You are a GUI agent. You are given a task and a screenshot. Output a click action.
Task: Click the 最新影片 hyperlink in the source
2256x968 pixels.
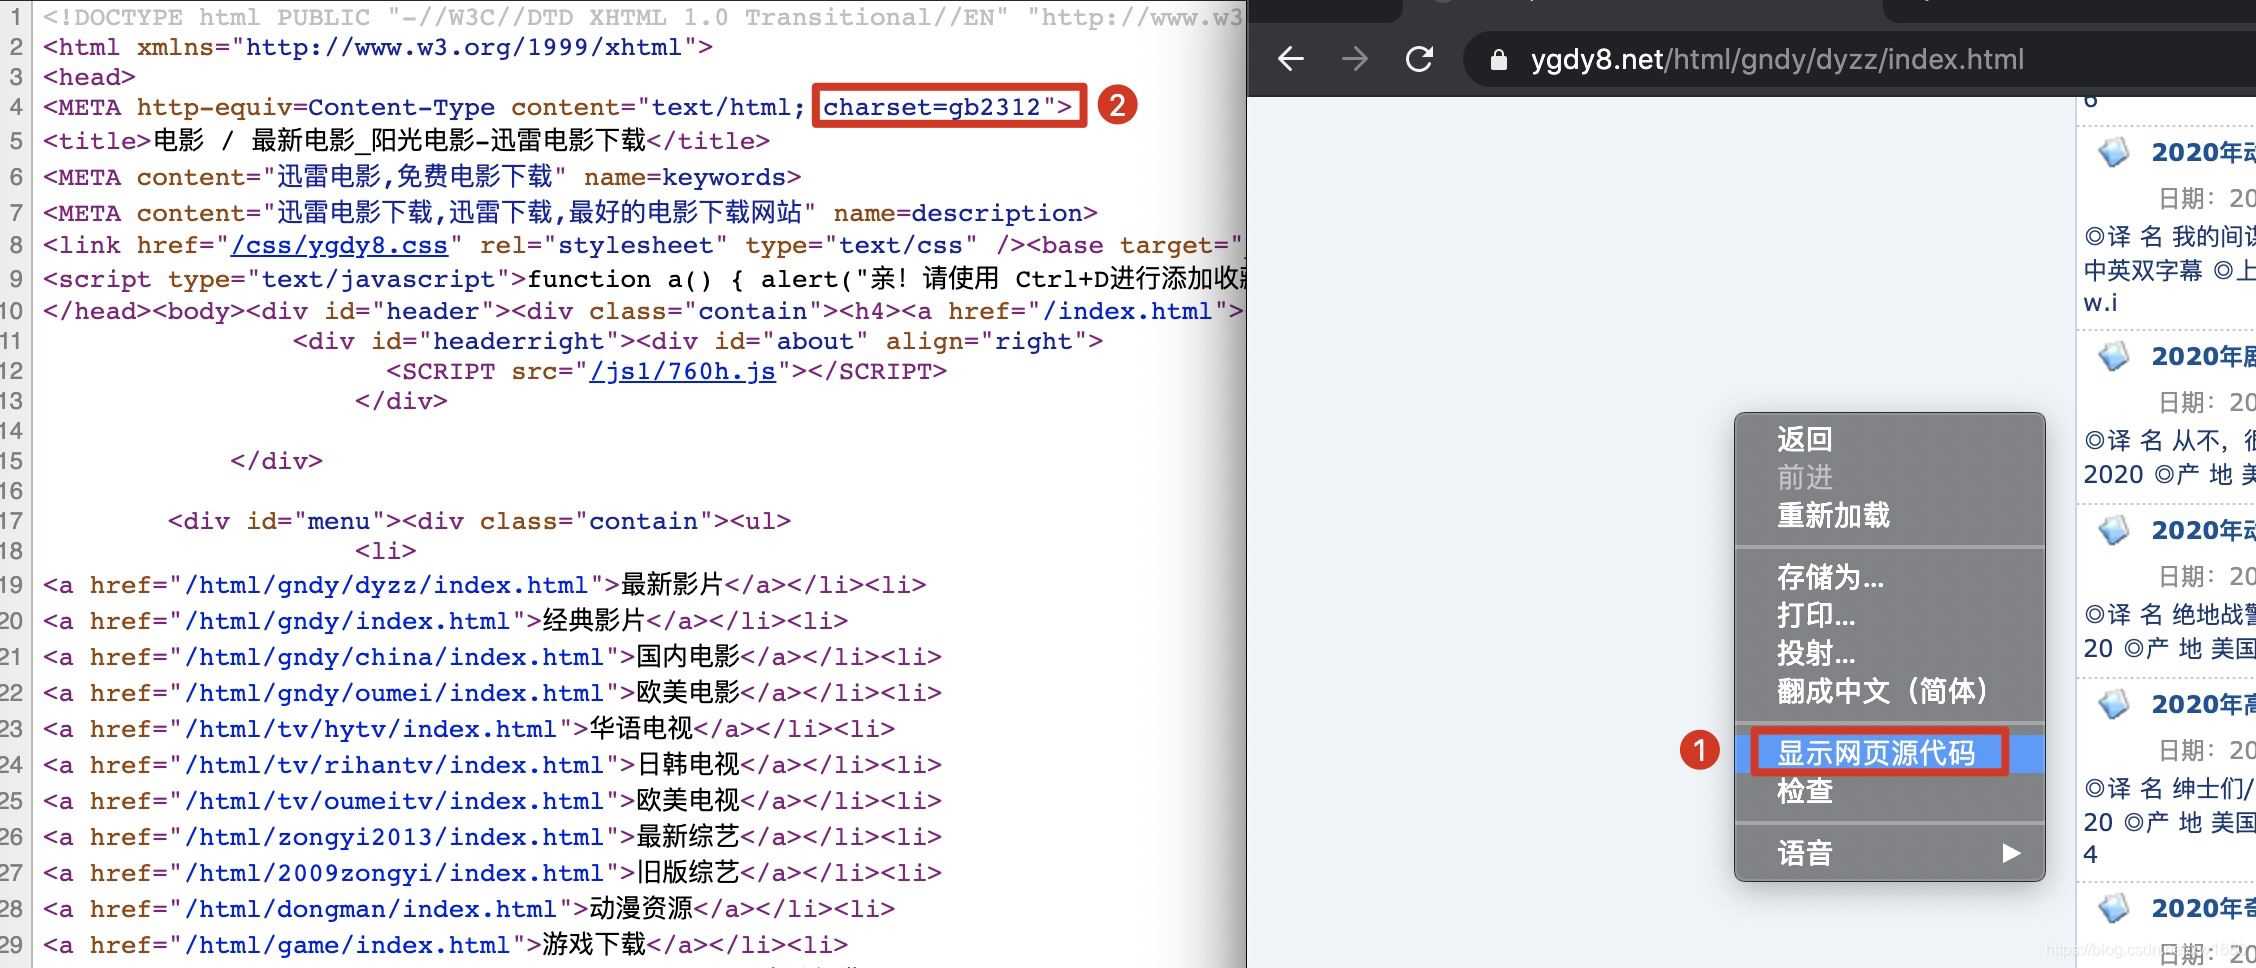672,584
